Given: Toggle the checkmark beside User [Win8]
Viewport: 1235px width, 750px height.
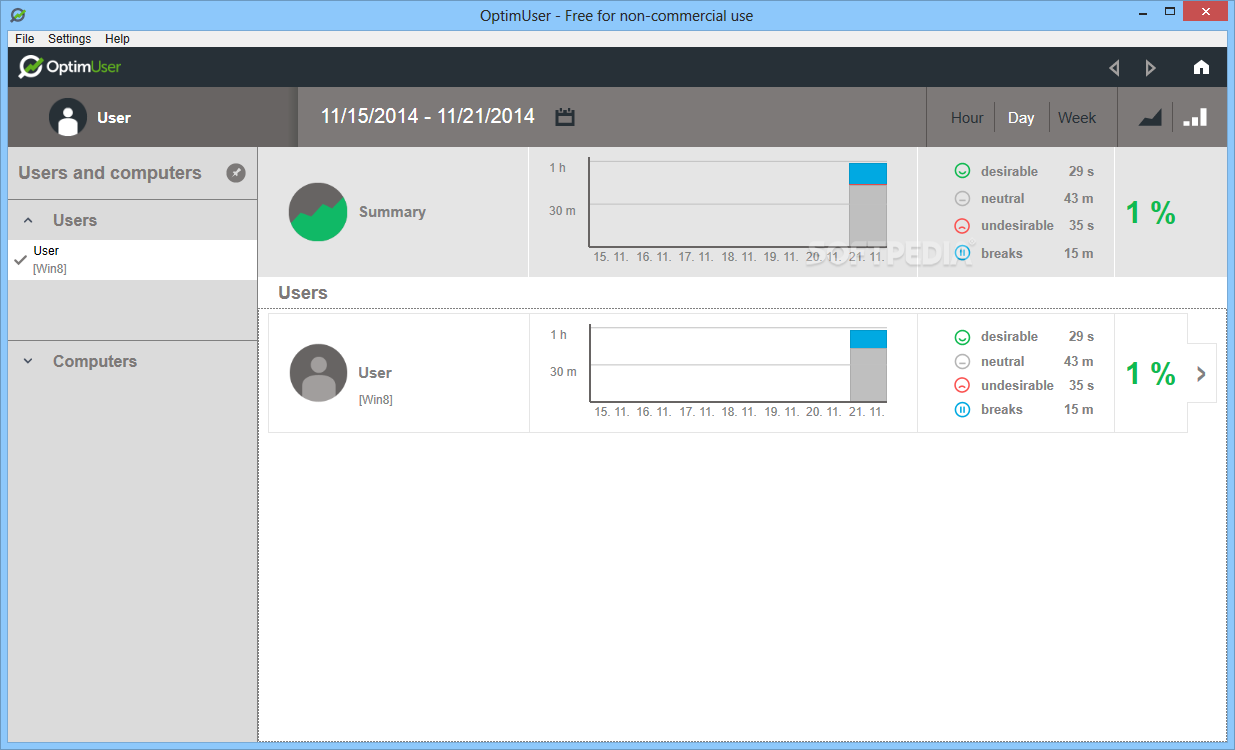Looking at the screenshot, I should [x=20, y=260].
